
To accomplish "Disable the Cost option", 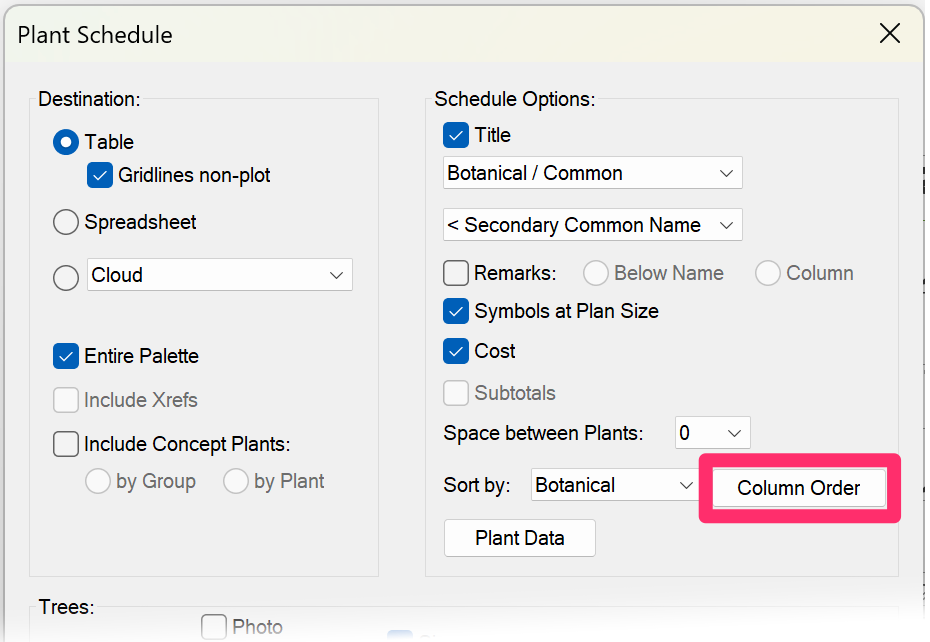I will (x=455, y=351).
